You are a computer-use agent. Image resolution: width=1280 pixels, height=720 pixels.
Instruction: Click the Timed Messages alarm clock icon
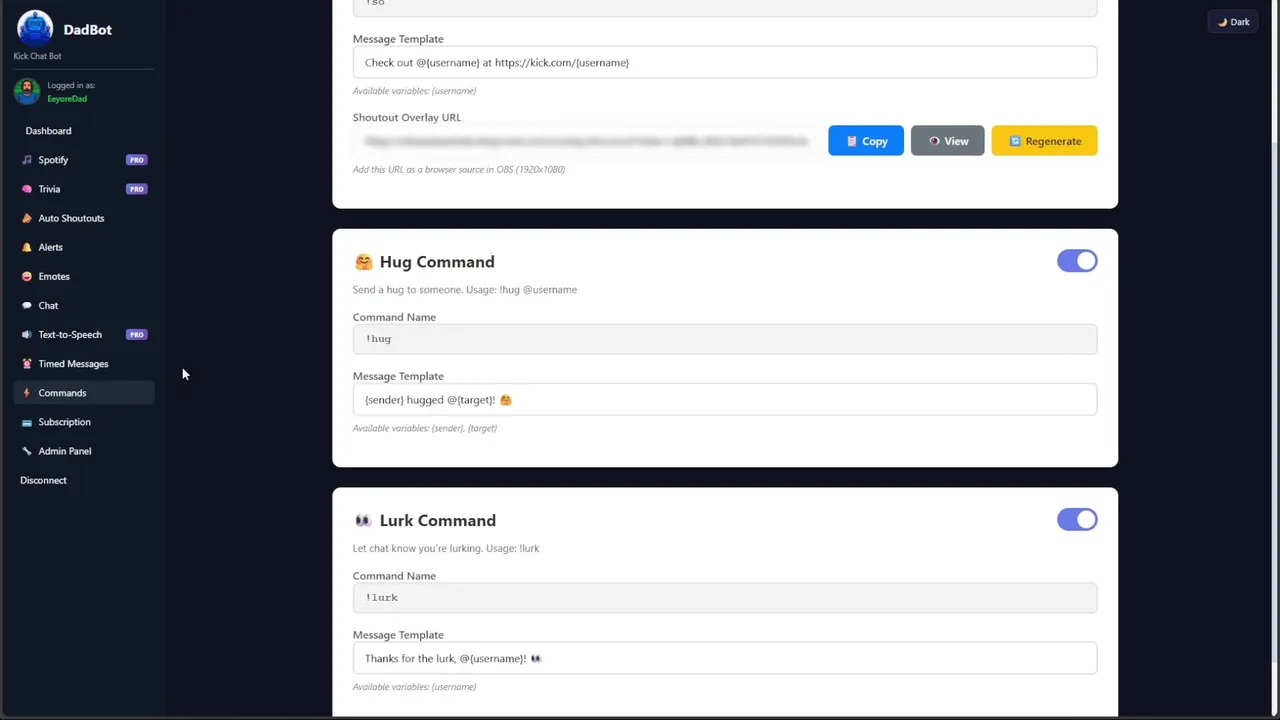[x=27, y=364]
